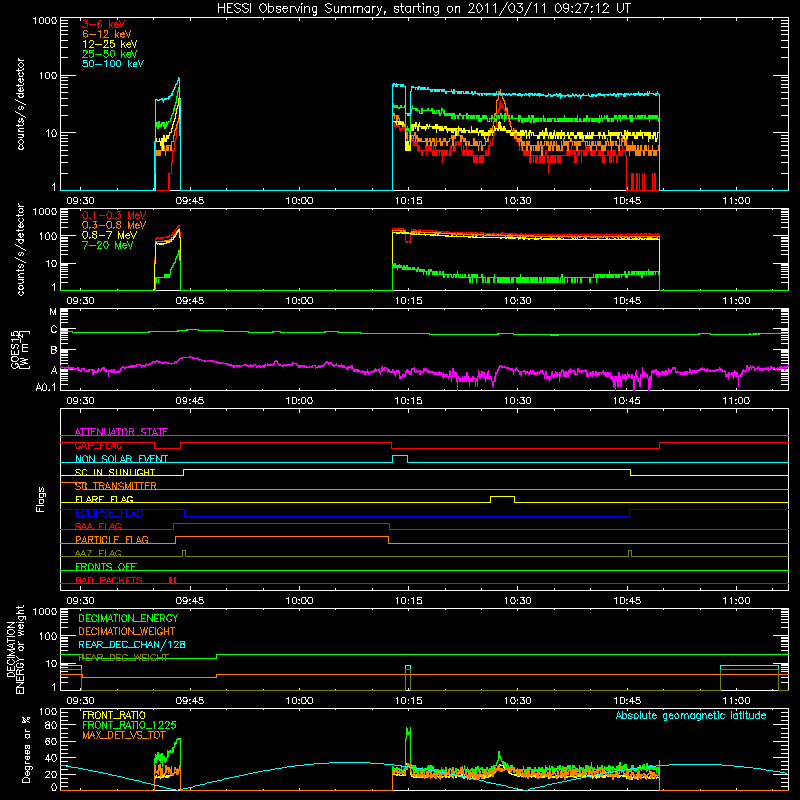The image size is (800, 800).
Task: Select the BAD_PACKETS flag label
Action: point(109,580)
